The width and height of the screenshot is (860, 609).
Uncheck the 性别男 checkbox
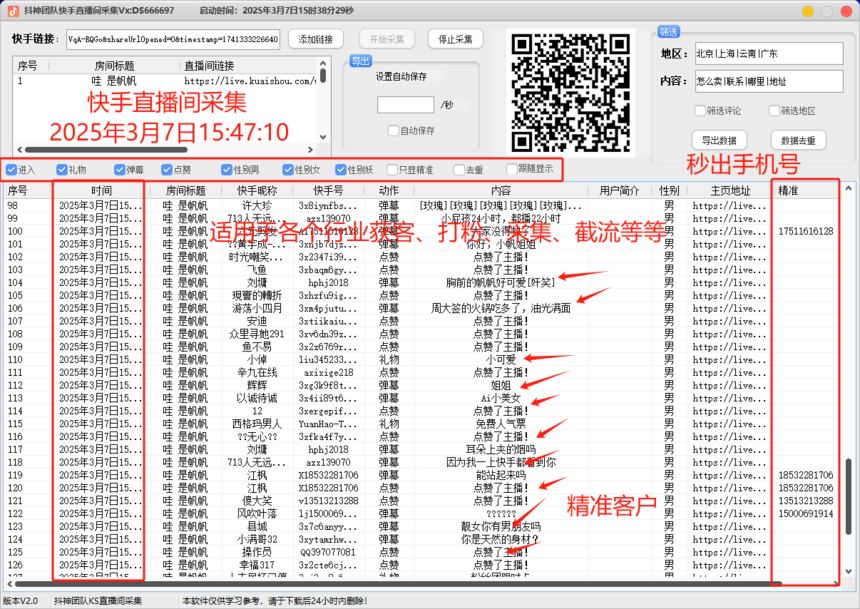click(x=227, y=170)
